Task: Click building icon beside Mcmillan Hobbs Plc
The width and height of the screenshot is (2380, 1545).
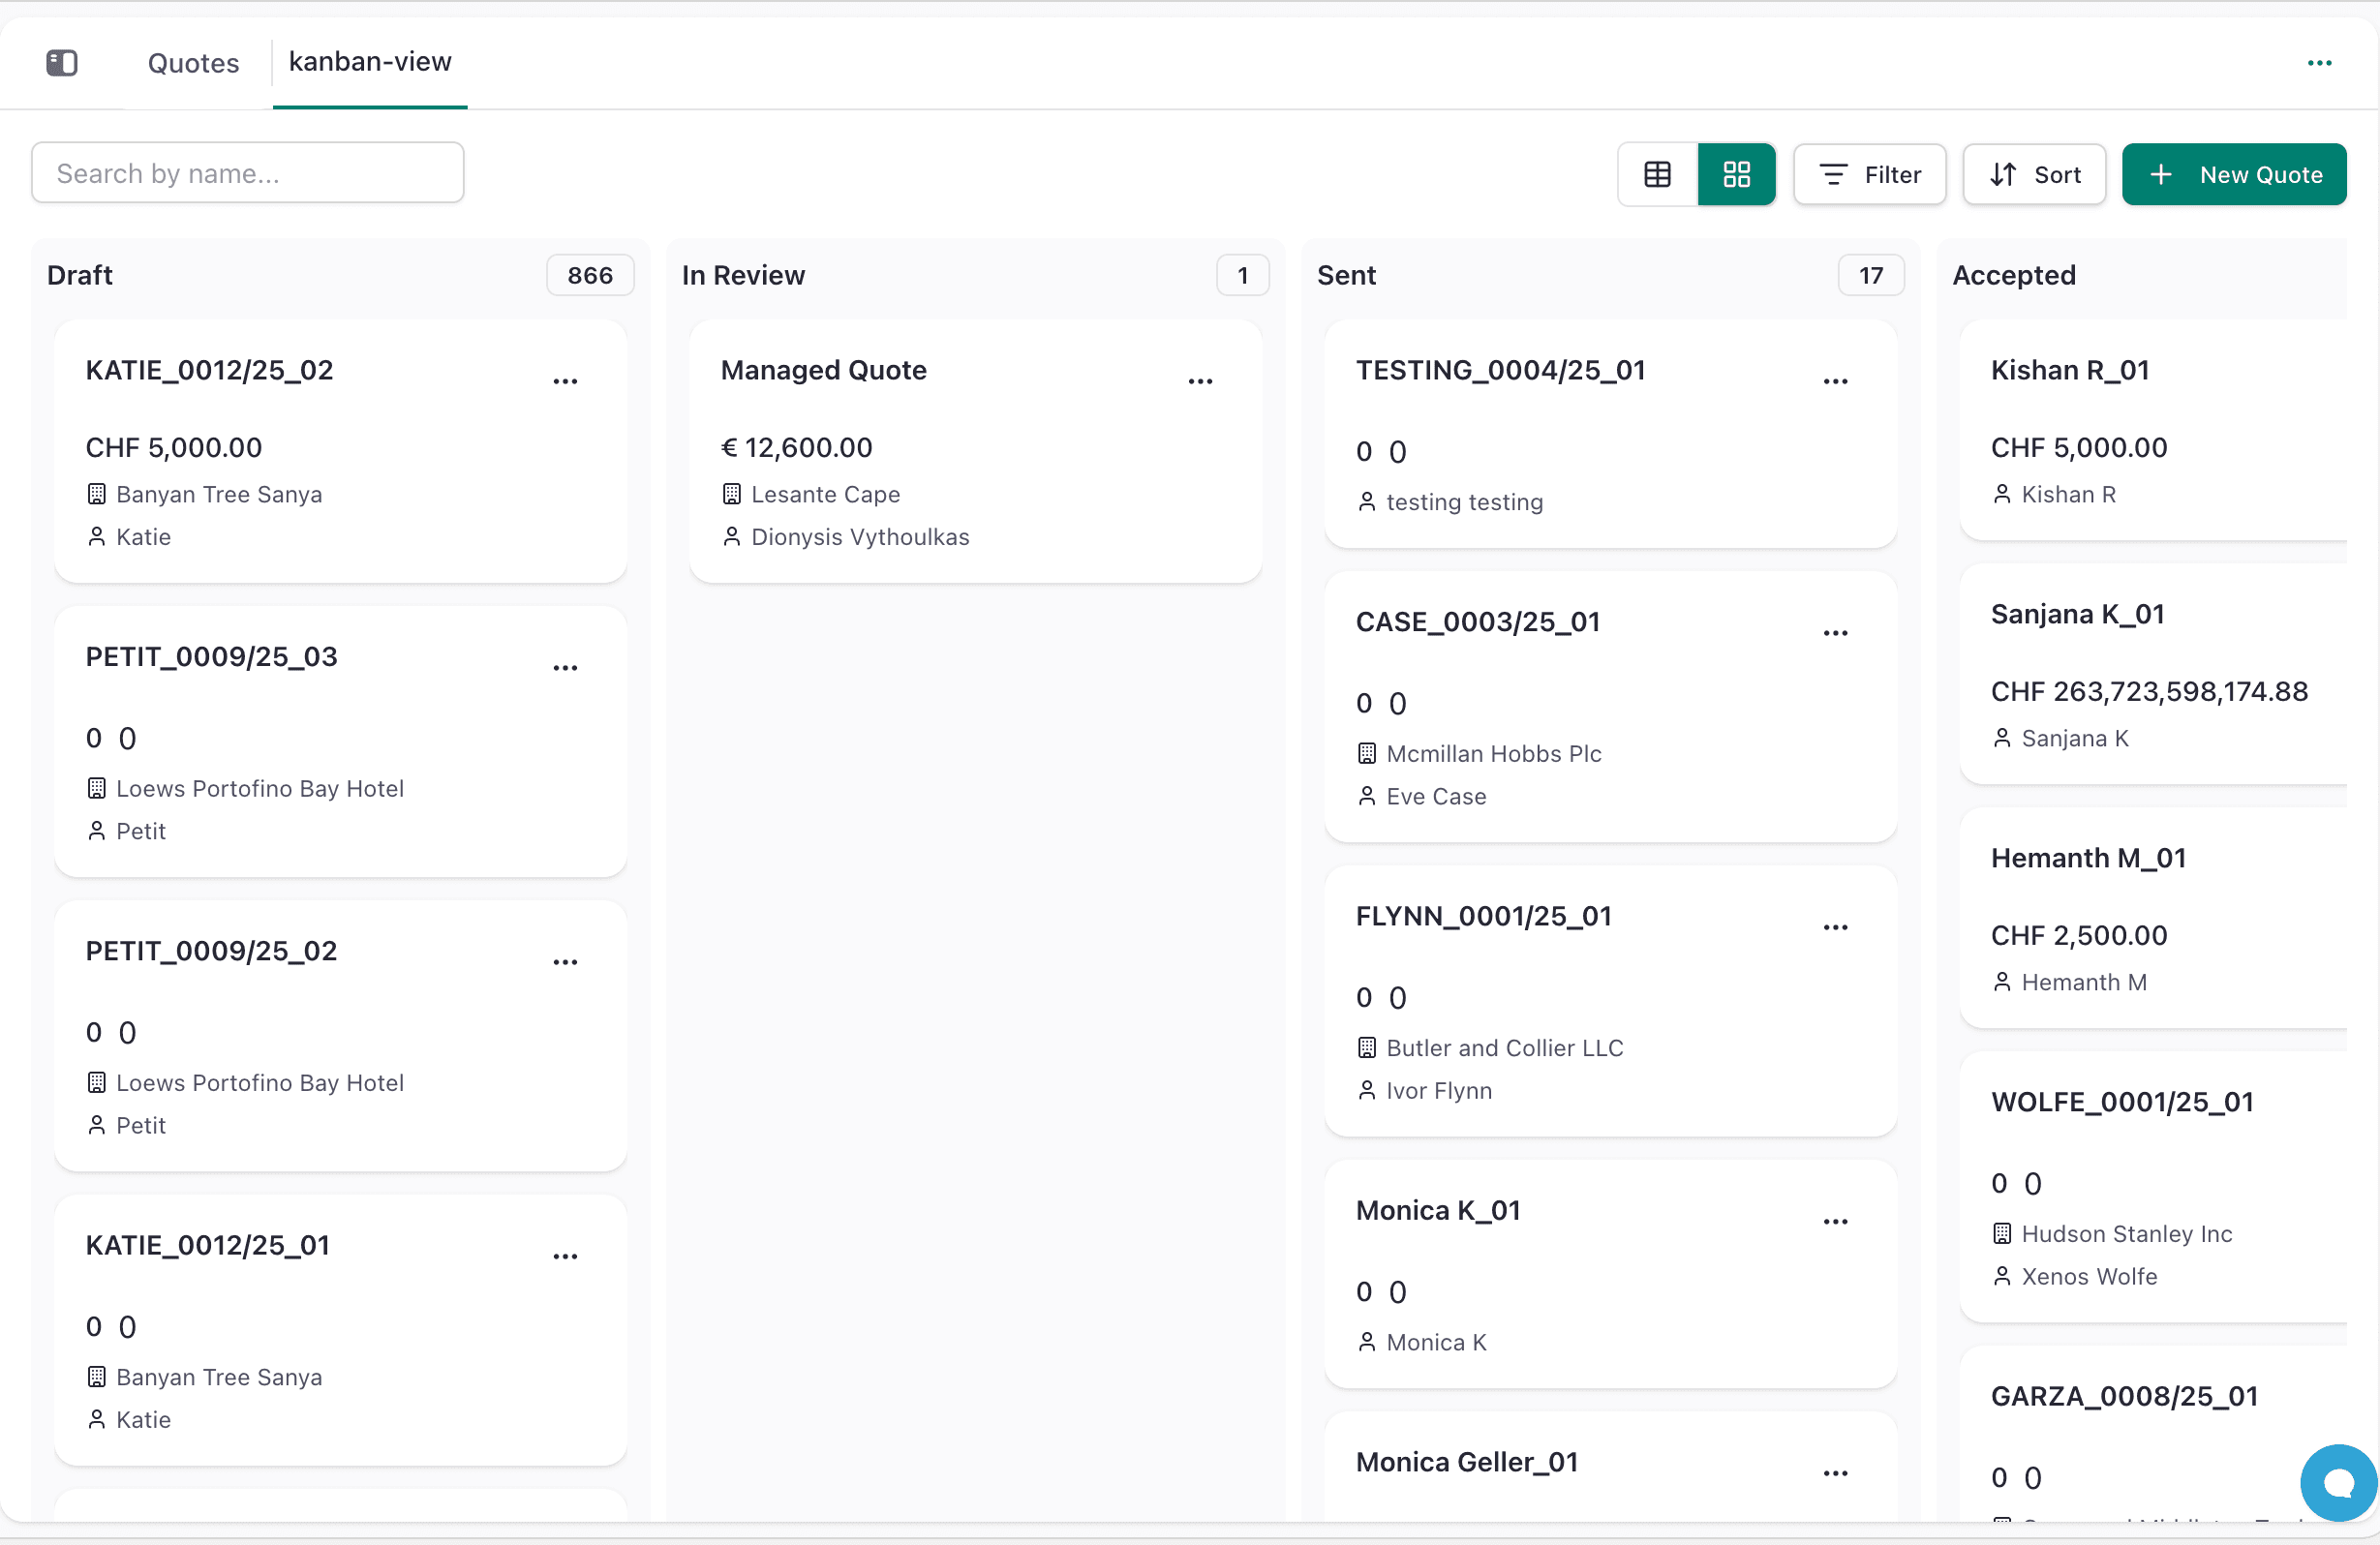Action: 1366,753
